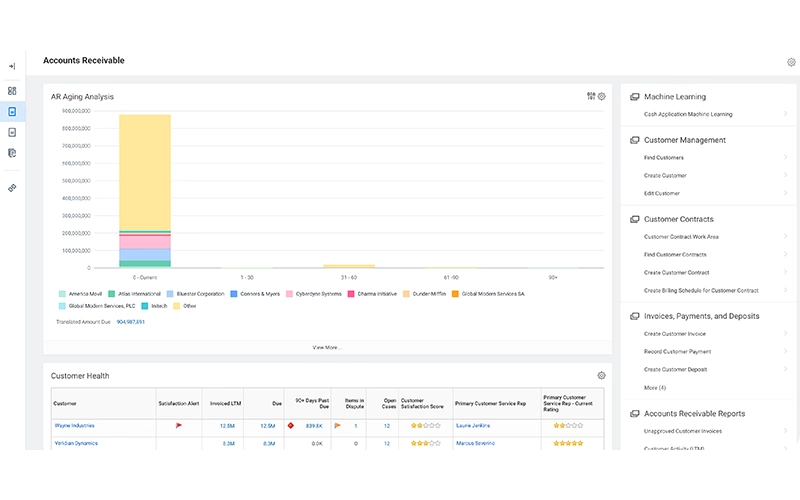Click the link chain icon in sidebar

point(12,188)
